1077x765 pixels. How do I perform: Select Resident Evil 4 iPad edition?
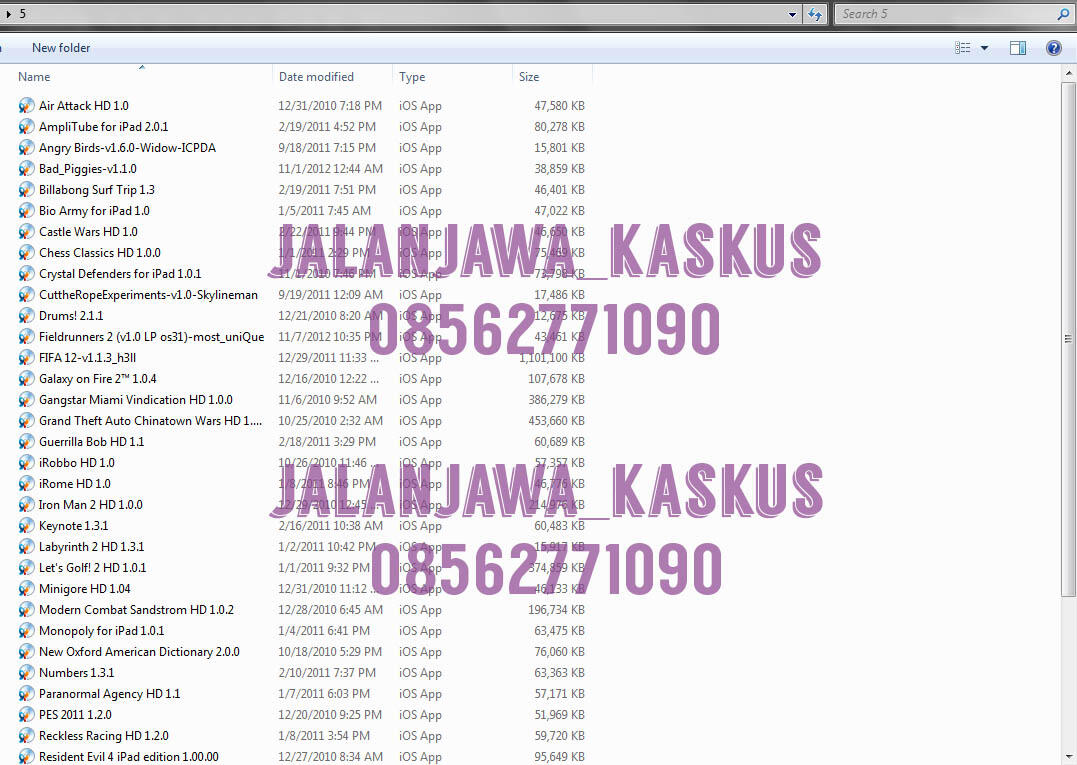(x=128, y=757)
